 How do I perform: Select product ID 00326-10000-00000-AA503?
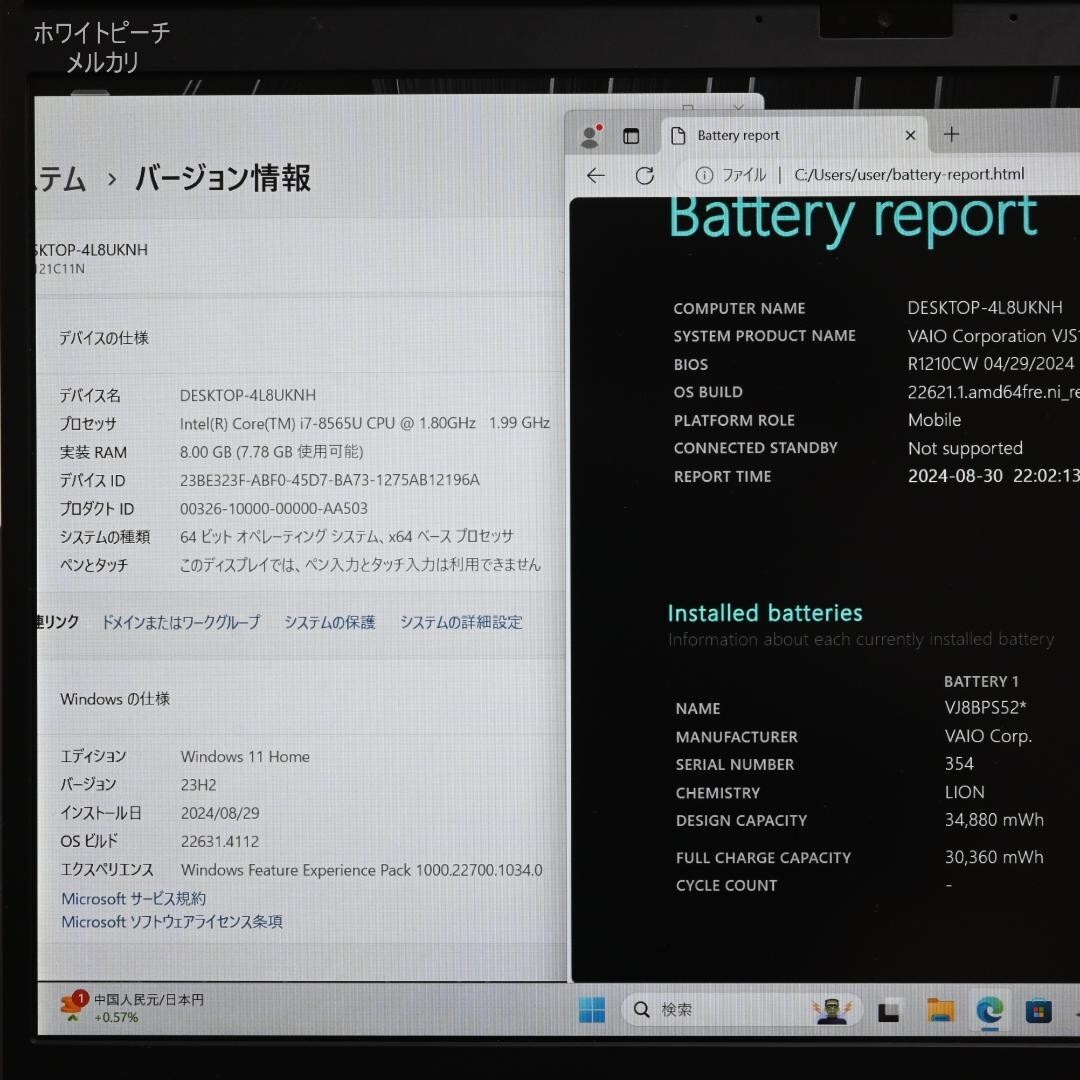(x=274, y=508)
